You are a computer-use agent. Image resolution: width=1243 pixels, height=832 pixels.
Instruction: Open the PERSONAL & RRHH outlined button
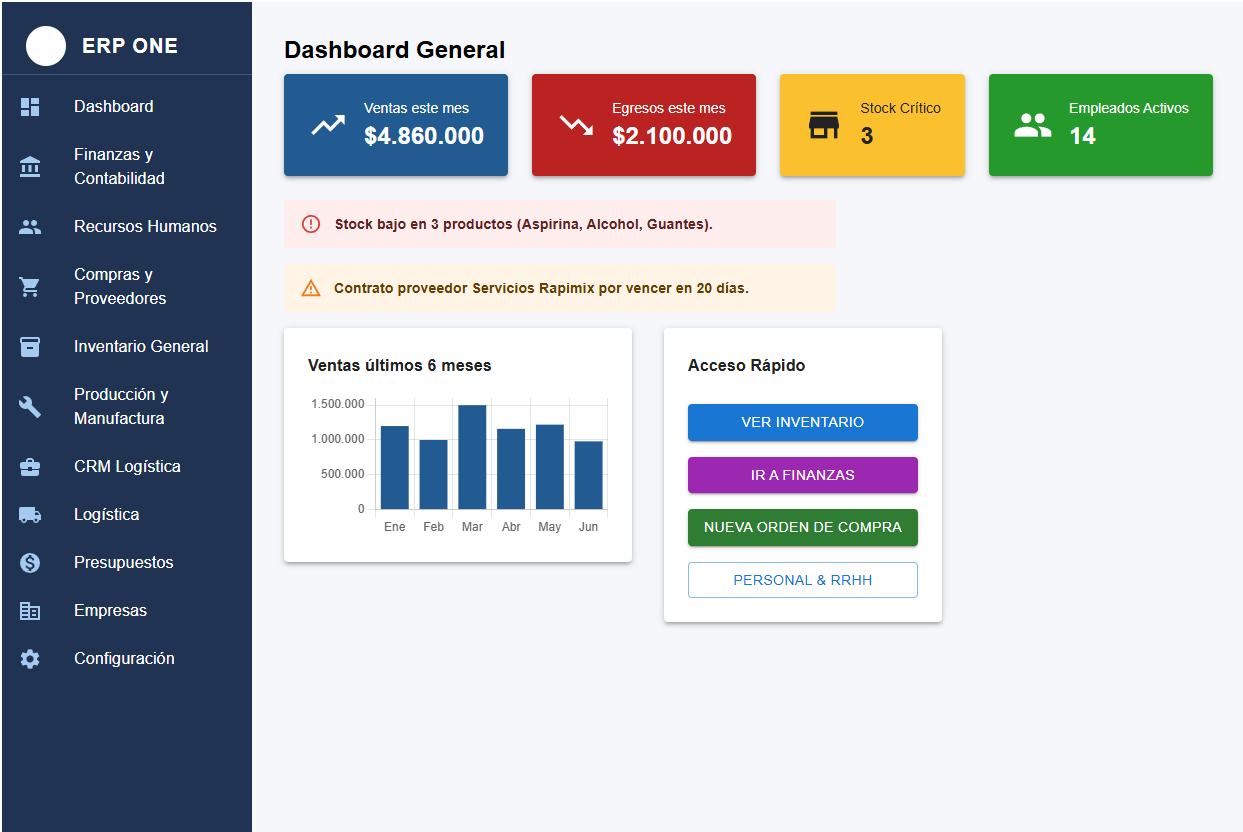802,580
